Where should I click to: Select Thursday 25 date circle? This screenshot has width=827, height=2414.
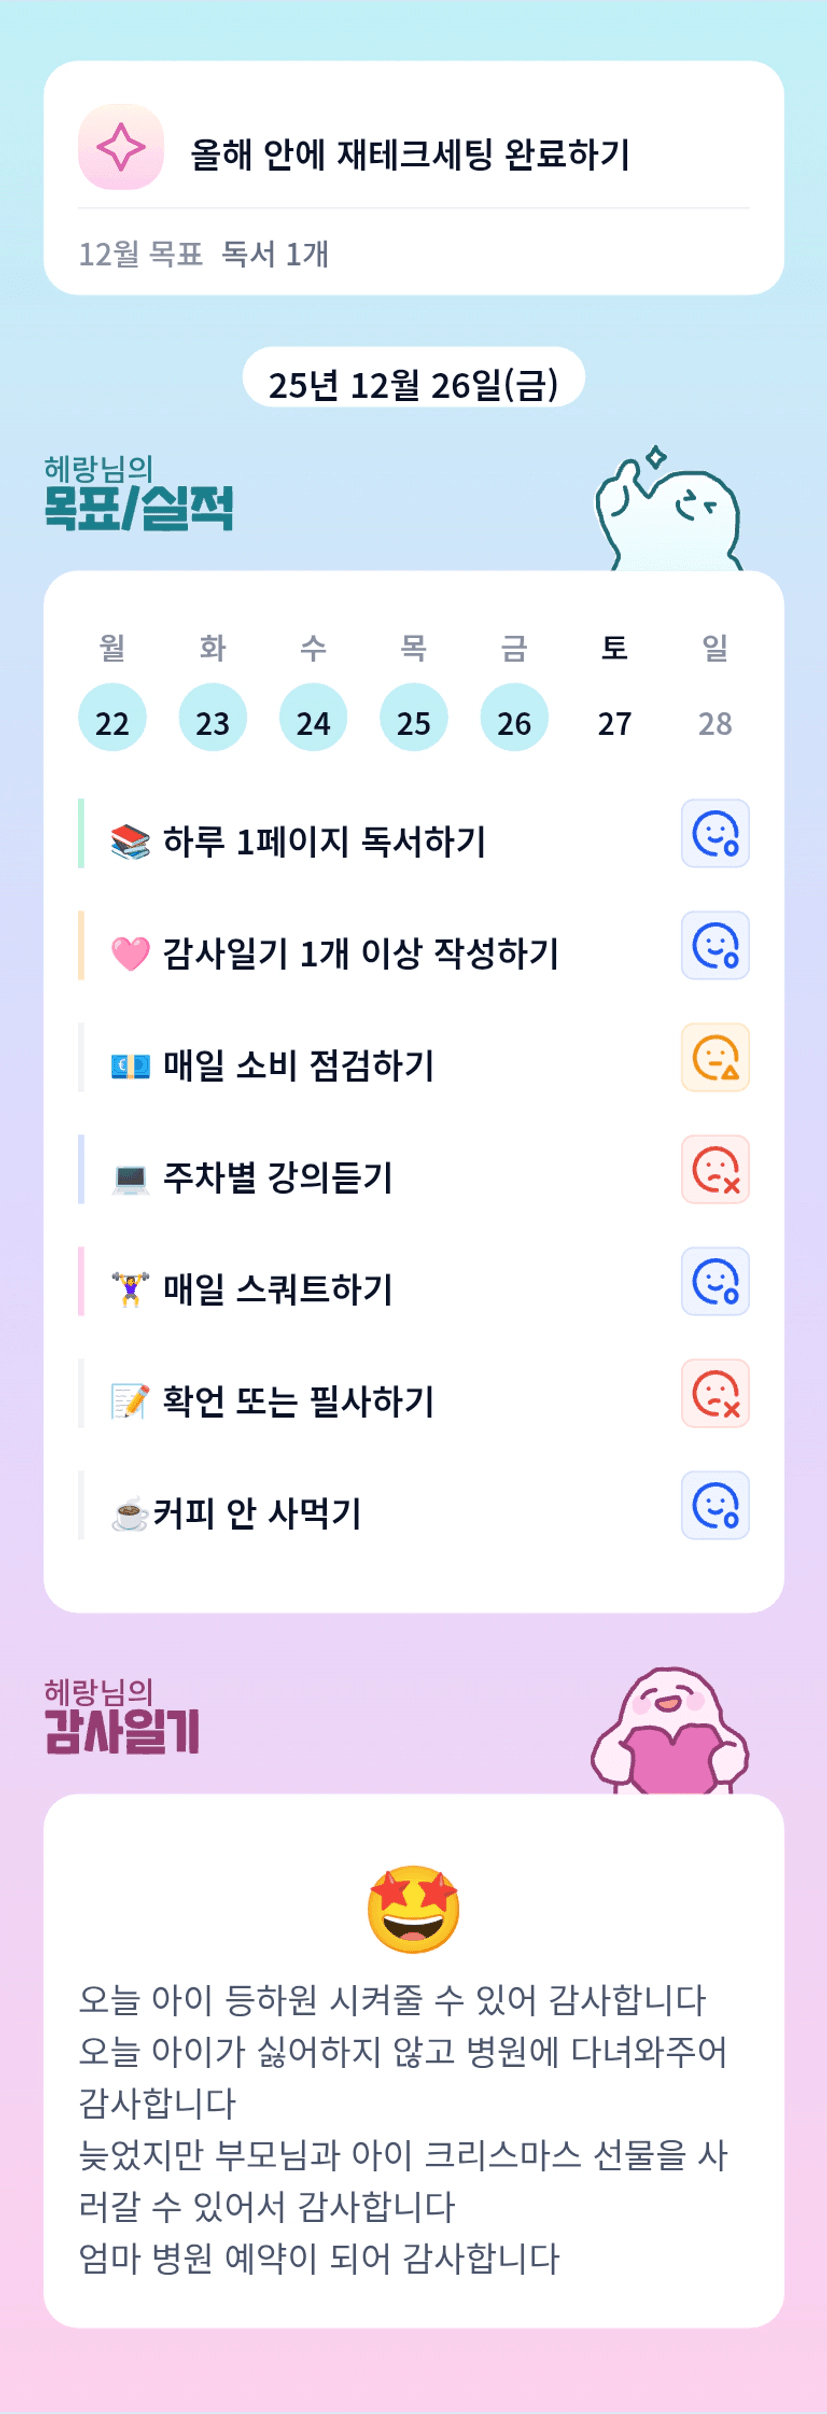coord(414,719)
